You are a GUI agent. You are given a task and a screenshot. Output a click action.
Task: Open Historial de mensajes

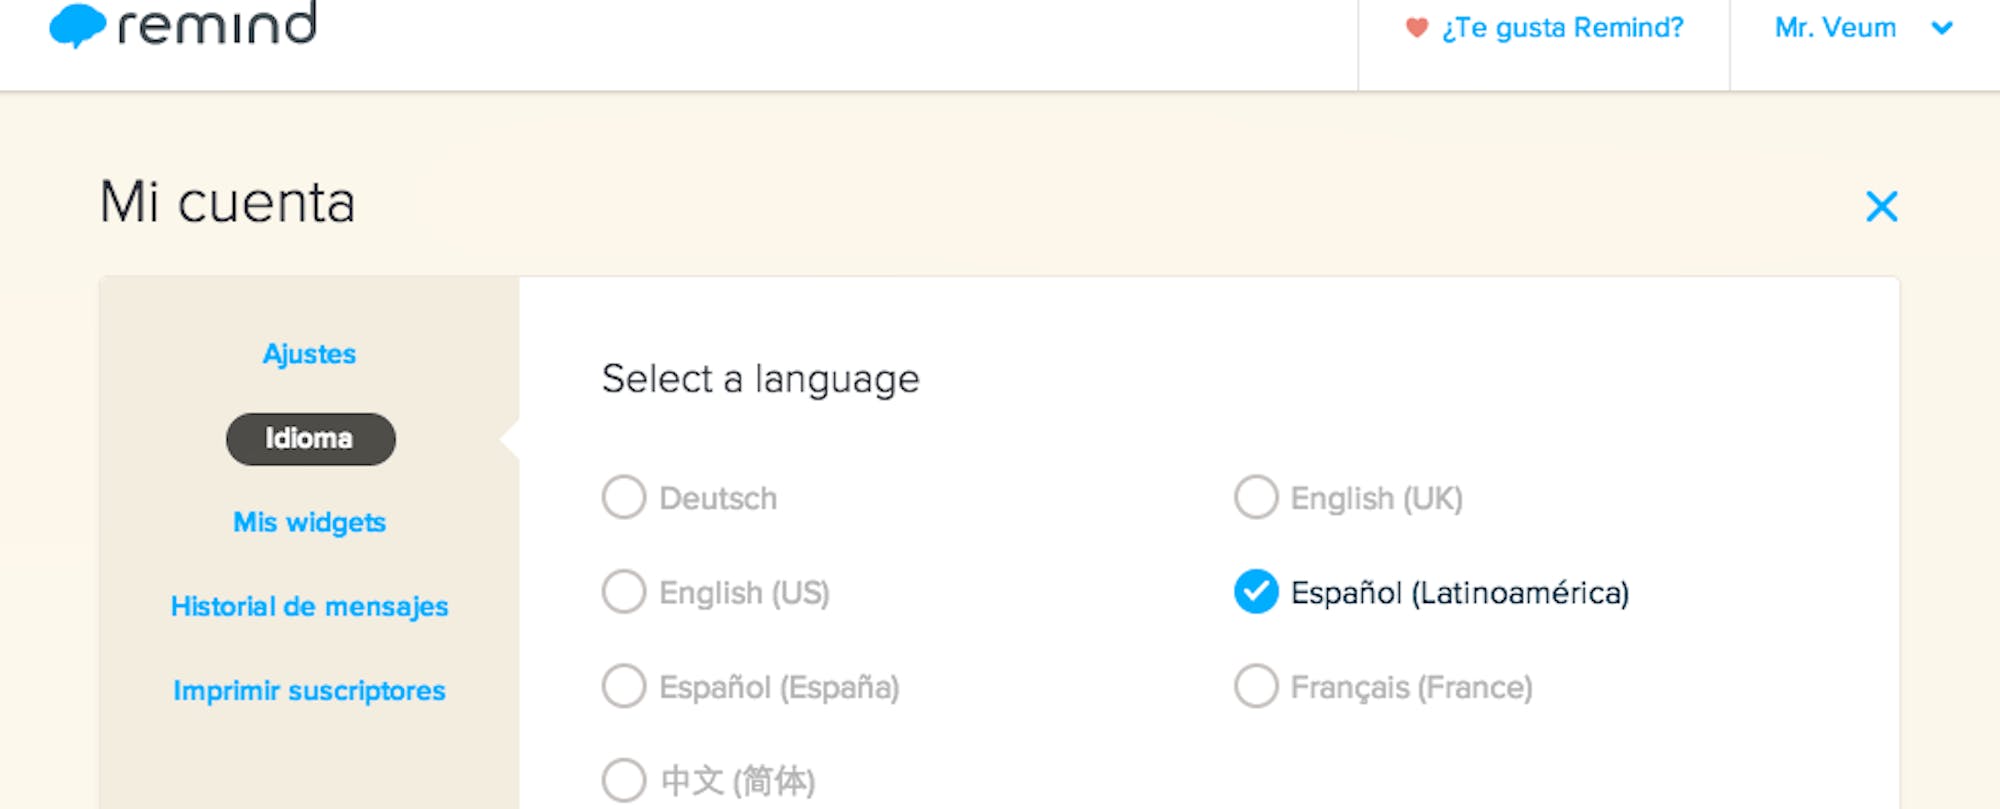309,607
